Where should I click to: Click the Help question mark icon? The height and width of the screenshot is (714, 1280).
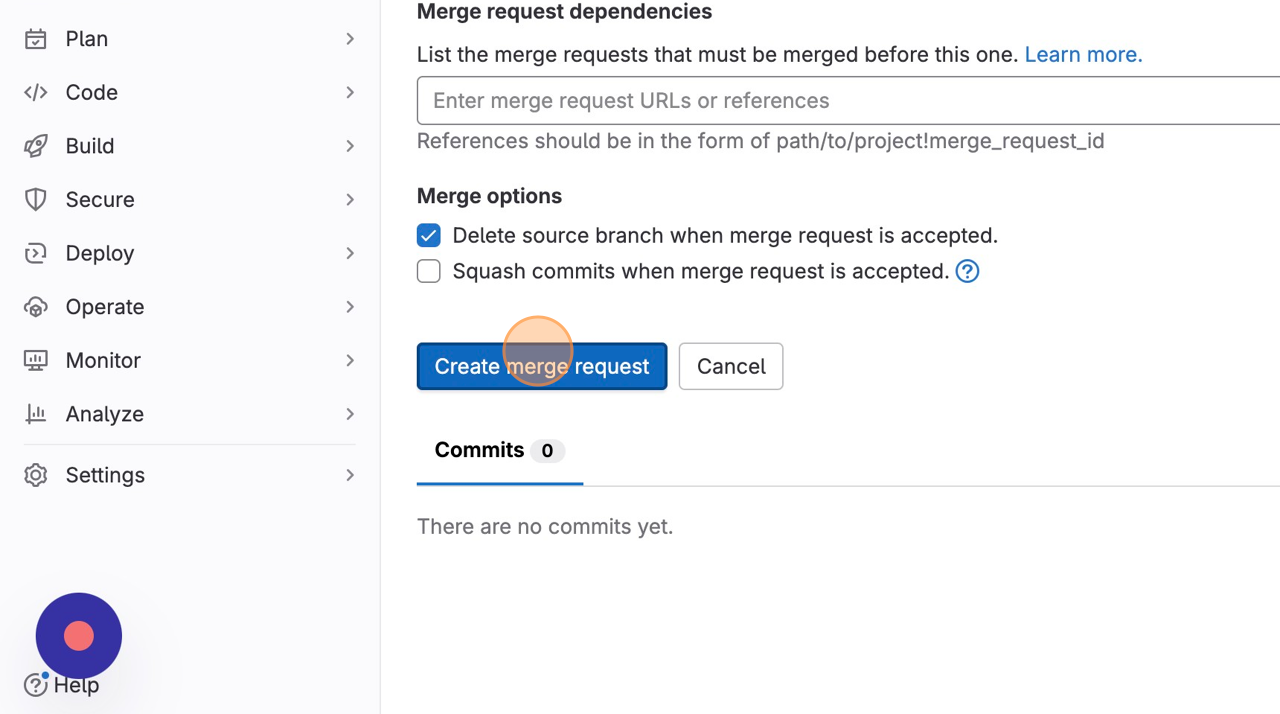(36, 685)
